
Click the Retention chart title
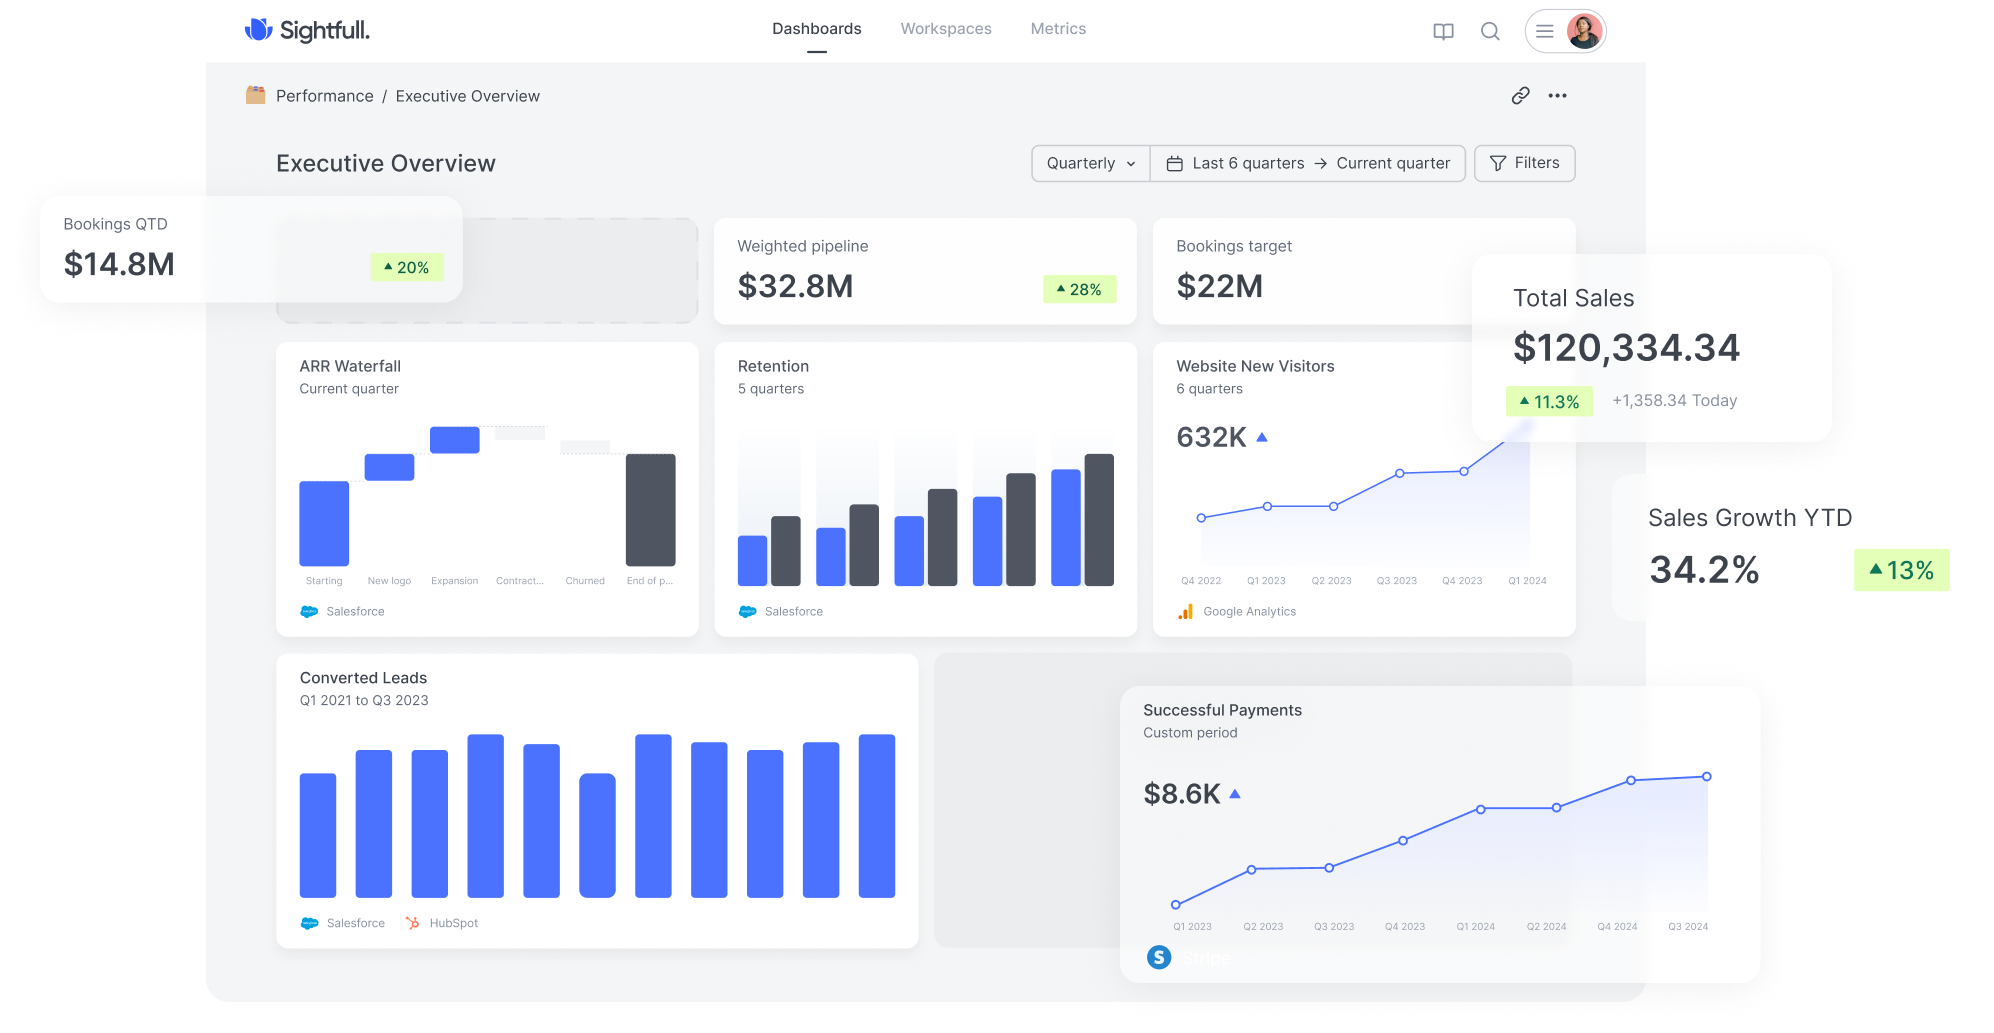click(x=773, y=366)
